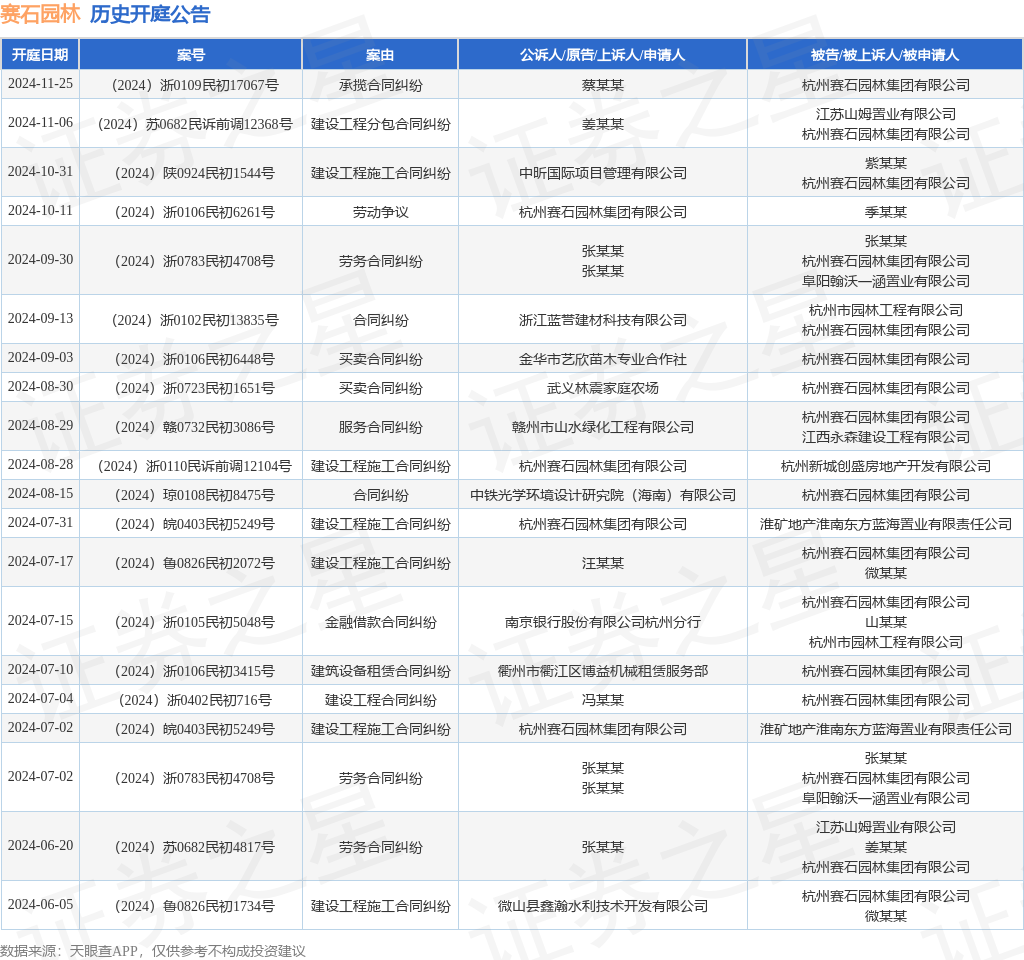
Task: Click defendant 季某某
Action: 886,212
